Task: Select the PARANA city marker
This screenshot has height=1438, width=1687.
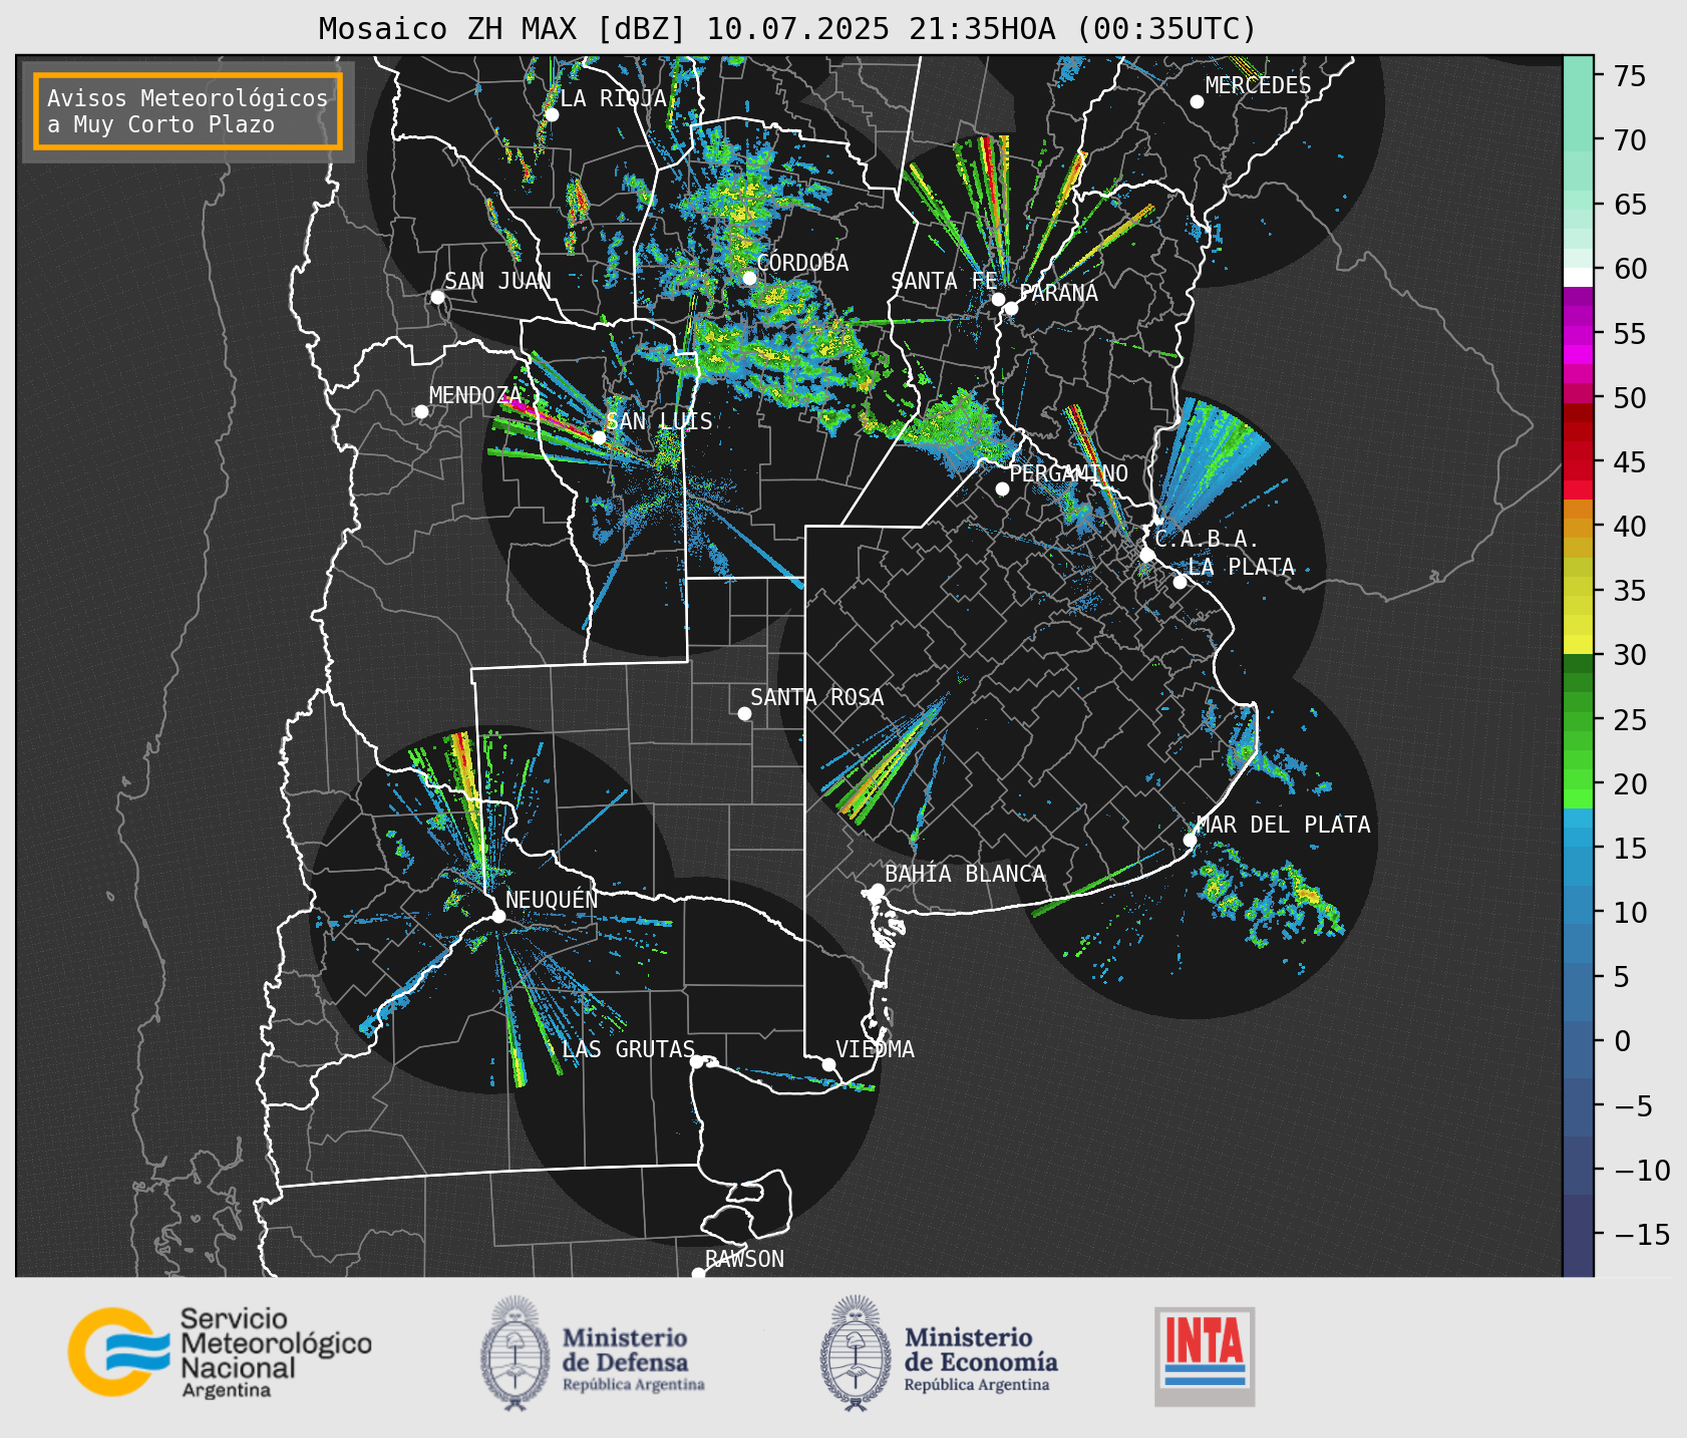Action: tap(1011, 308)
